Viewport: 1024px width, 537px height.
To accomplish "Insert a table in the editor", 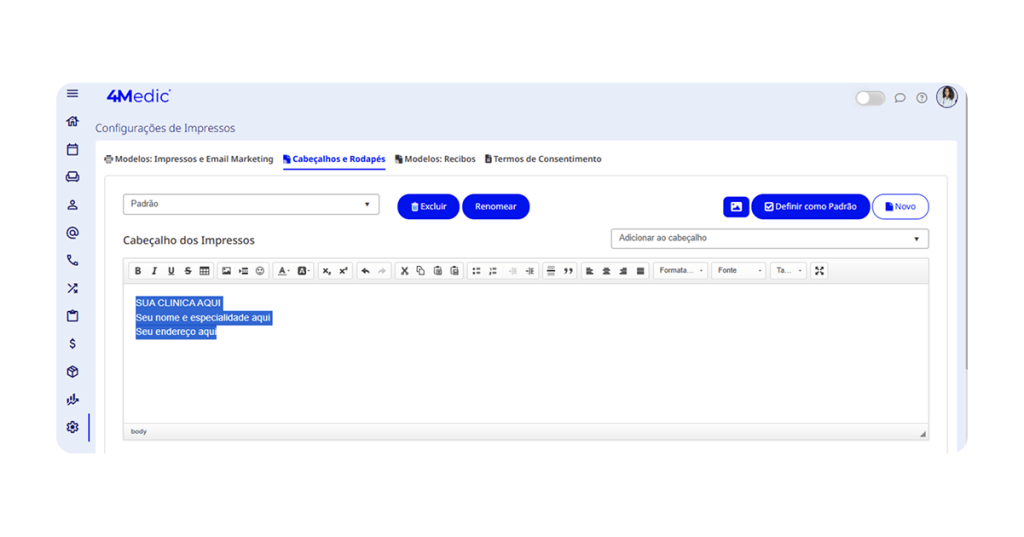I will [204, 271].
